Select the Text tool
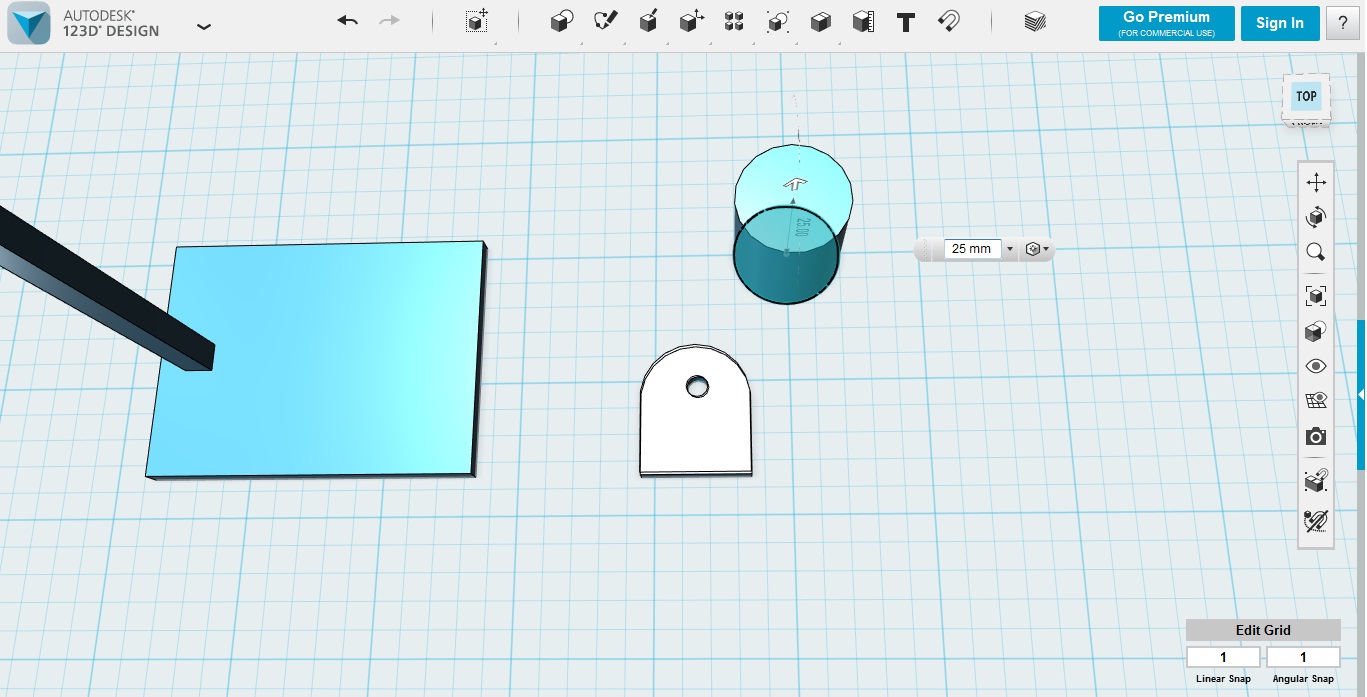Screen dimensions: 1367x697 (906, 22)
